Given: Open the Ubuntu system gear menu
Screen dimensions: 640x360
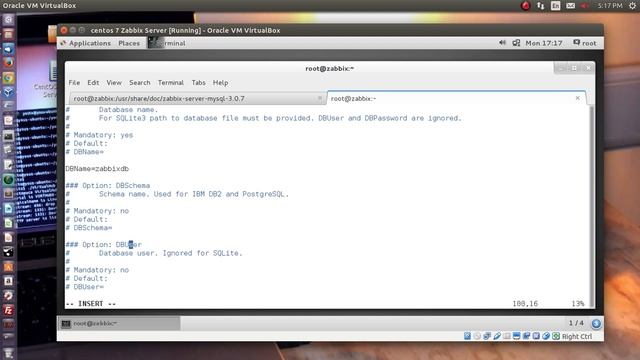Looking at the screenshot, I should point(632,5).
